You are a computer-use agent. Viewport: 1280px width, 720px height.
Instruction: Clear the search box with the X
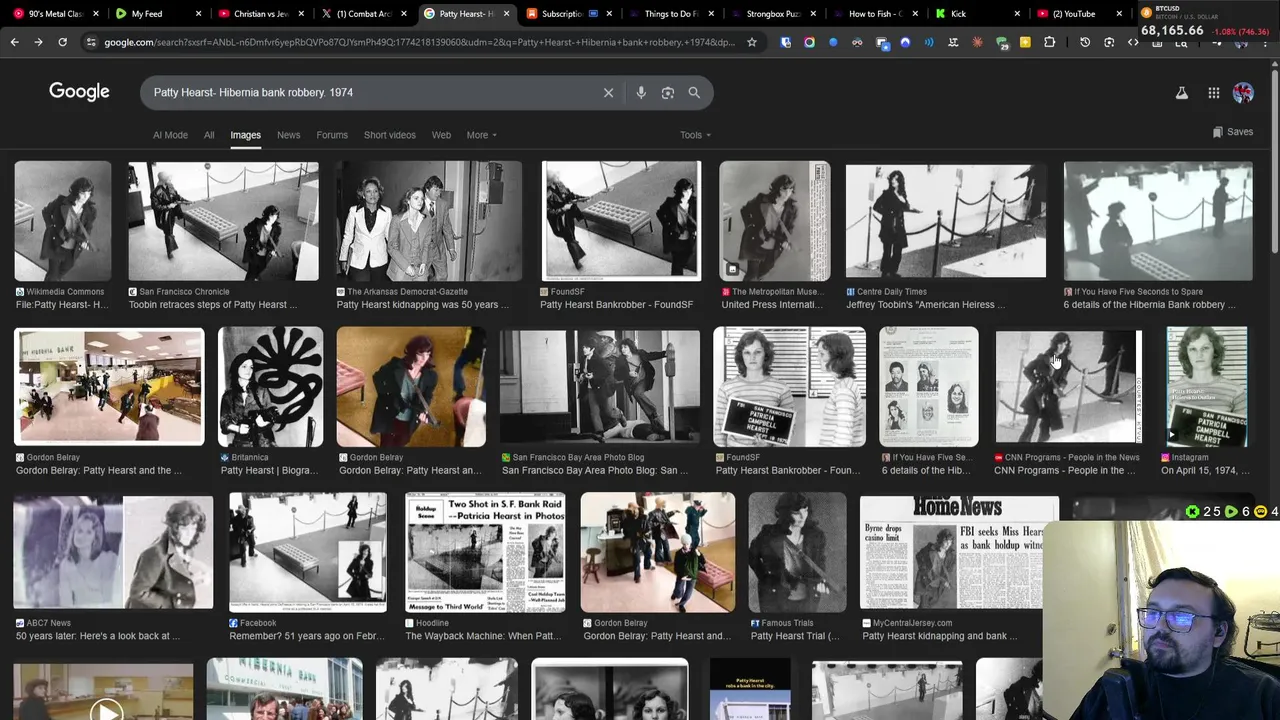[608, 92]
